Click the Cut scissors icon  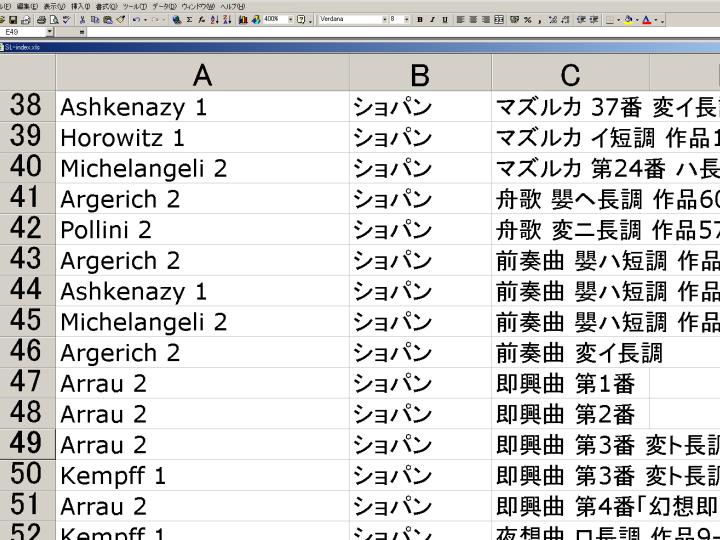pos(82,20)
